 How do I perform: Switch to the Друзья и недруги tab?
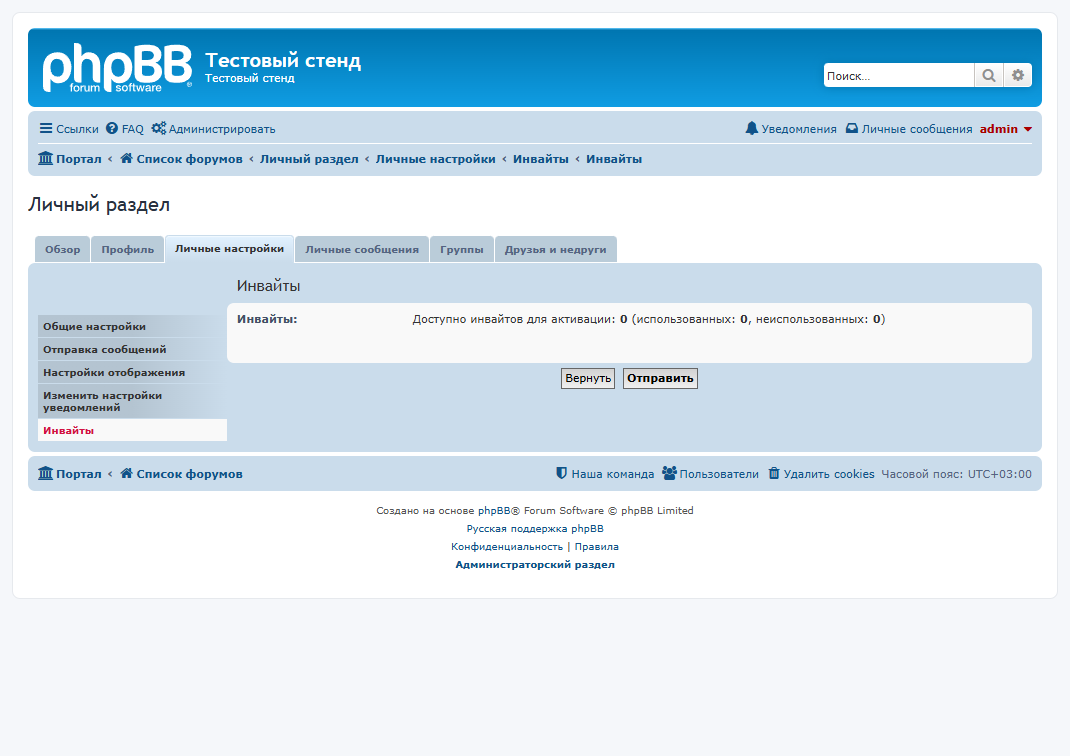tap(555, 250)
